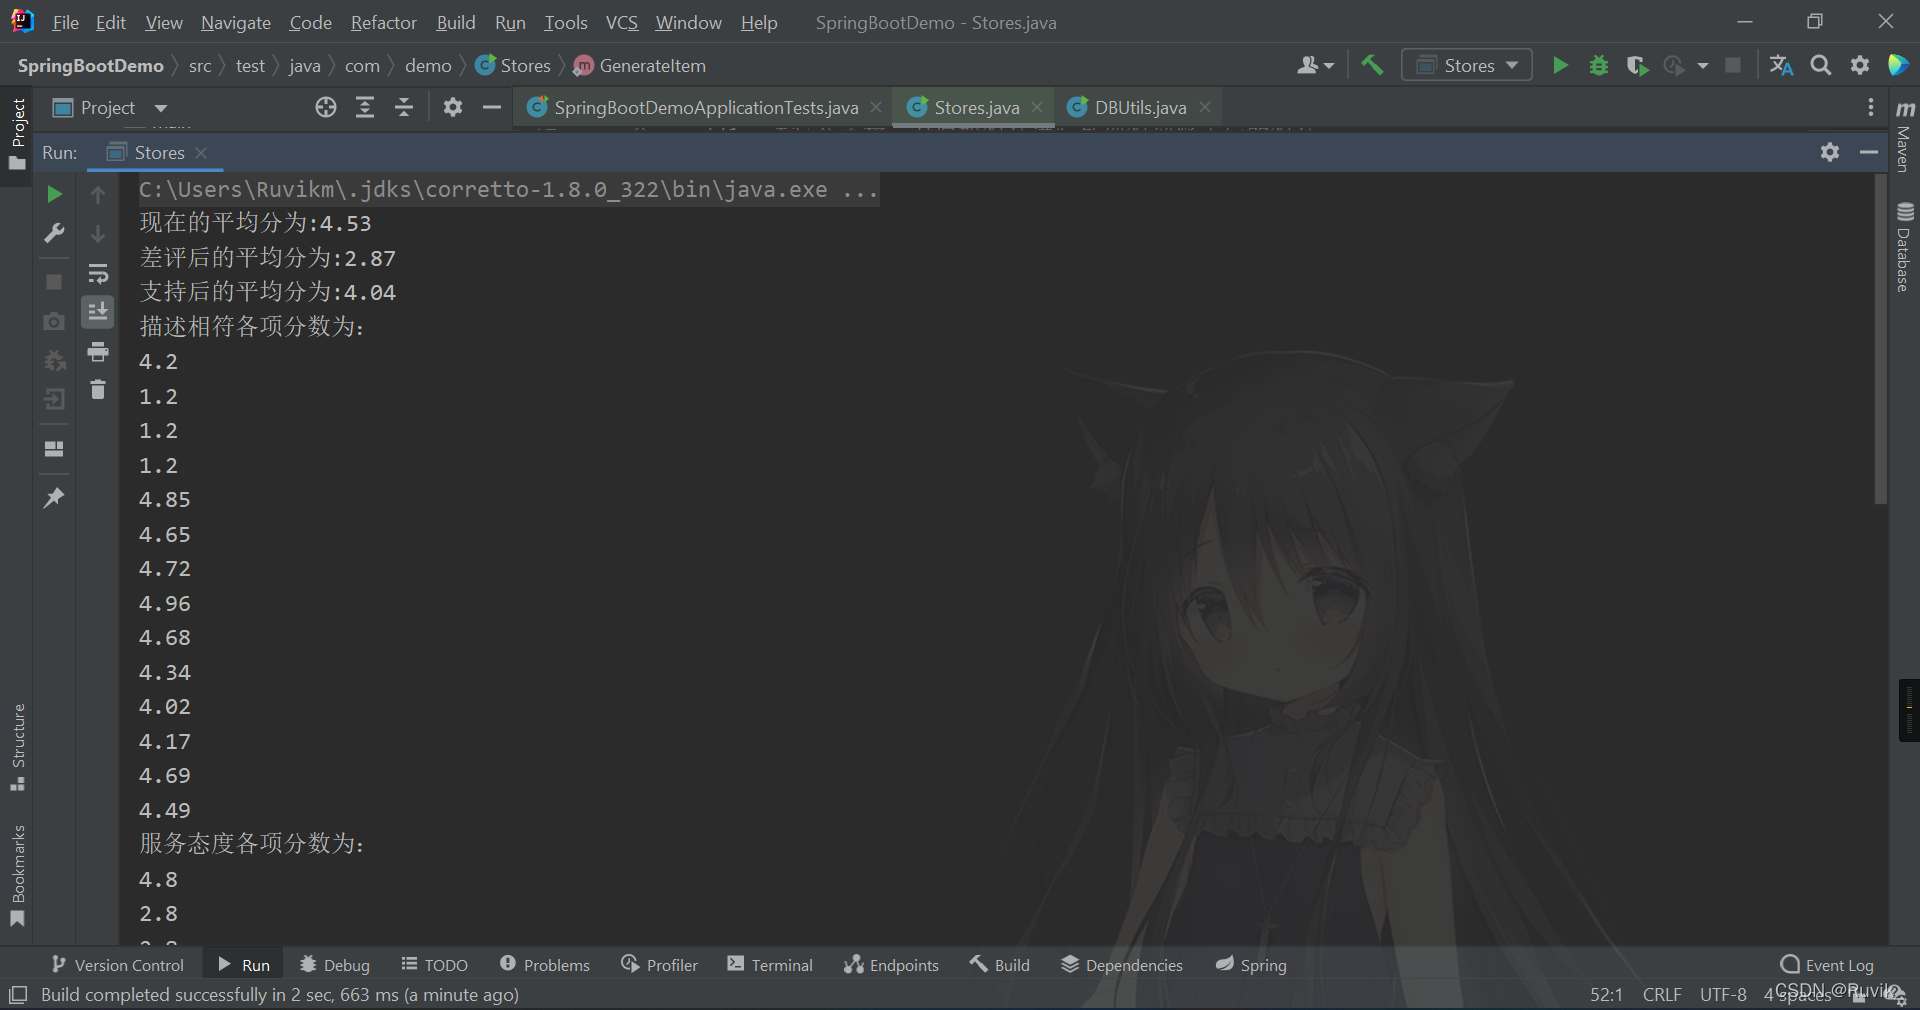
Task: Hide the Run tool window
Action: [1868, 152]
